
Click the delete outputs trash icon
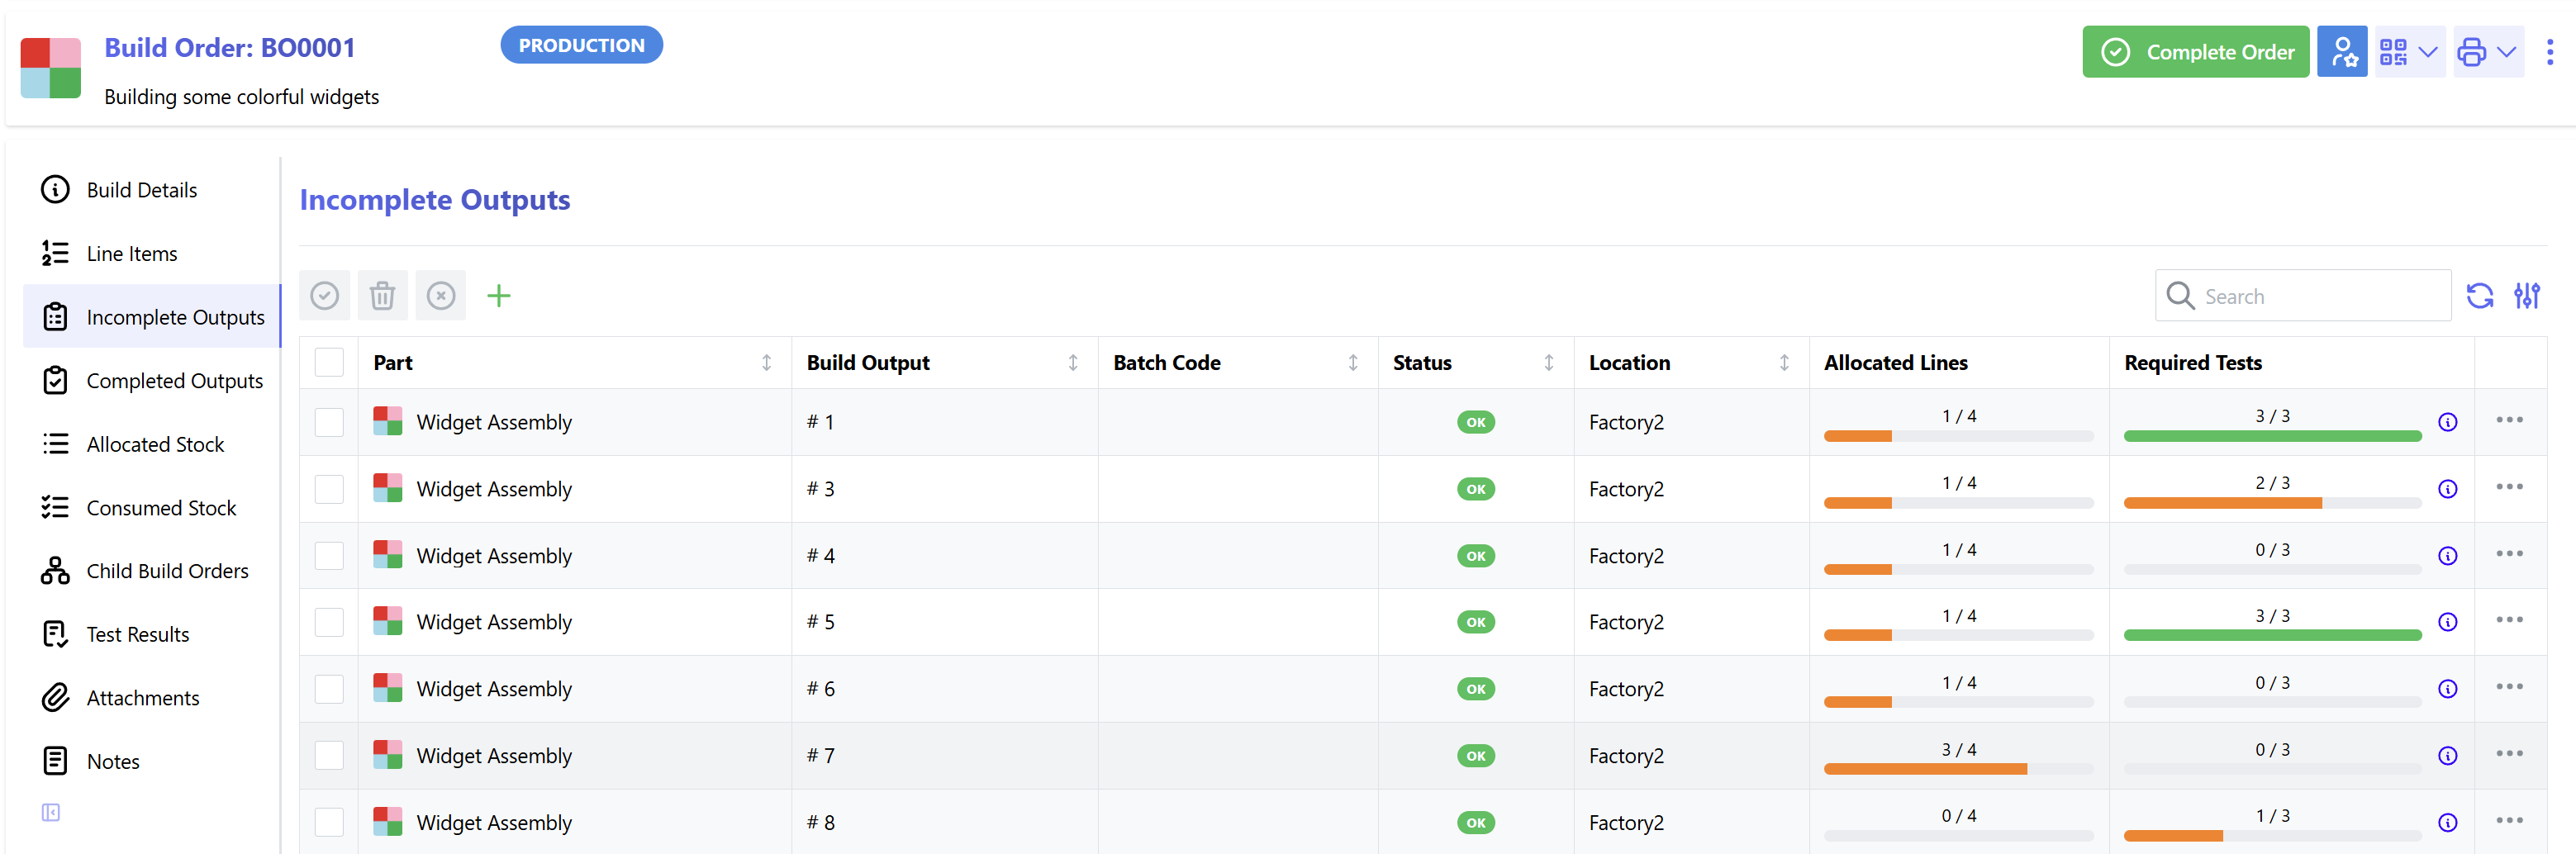coord(382,295)
